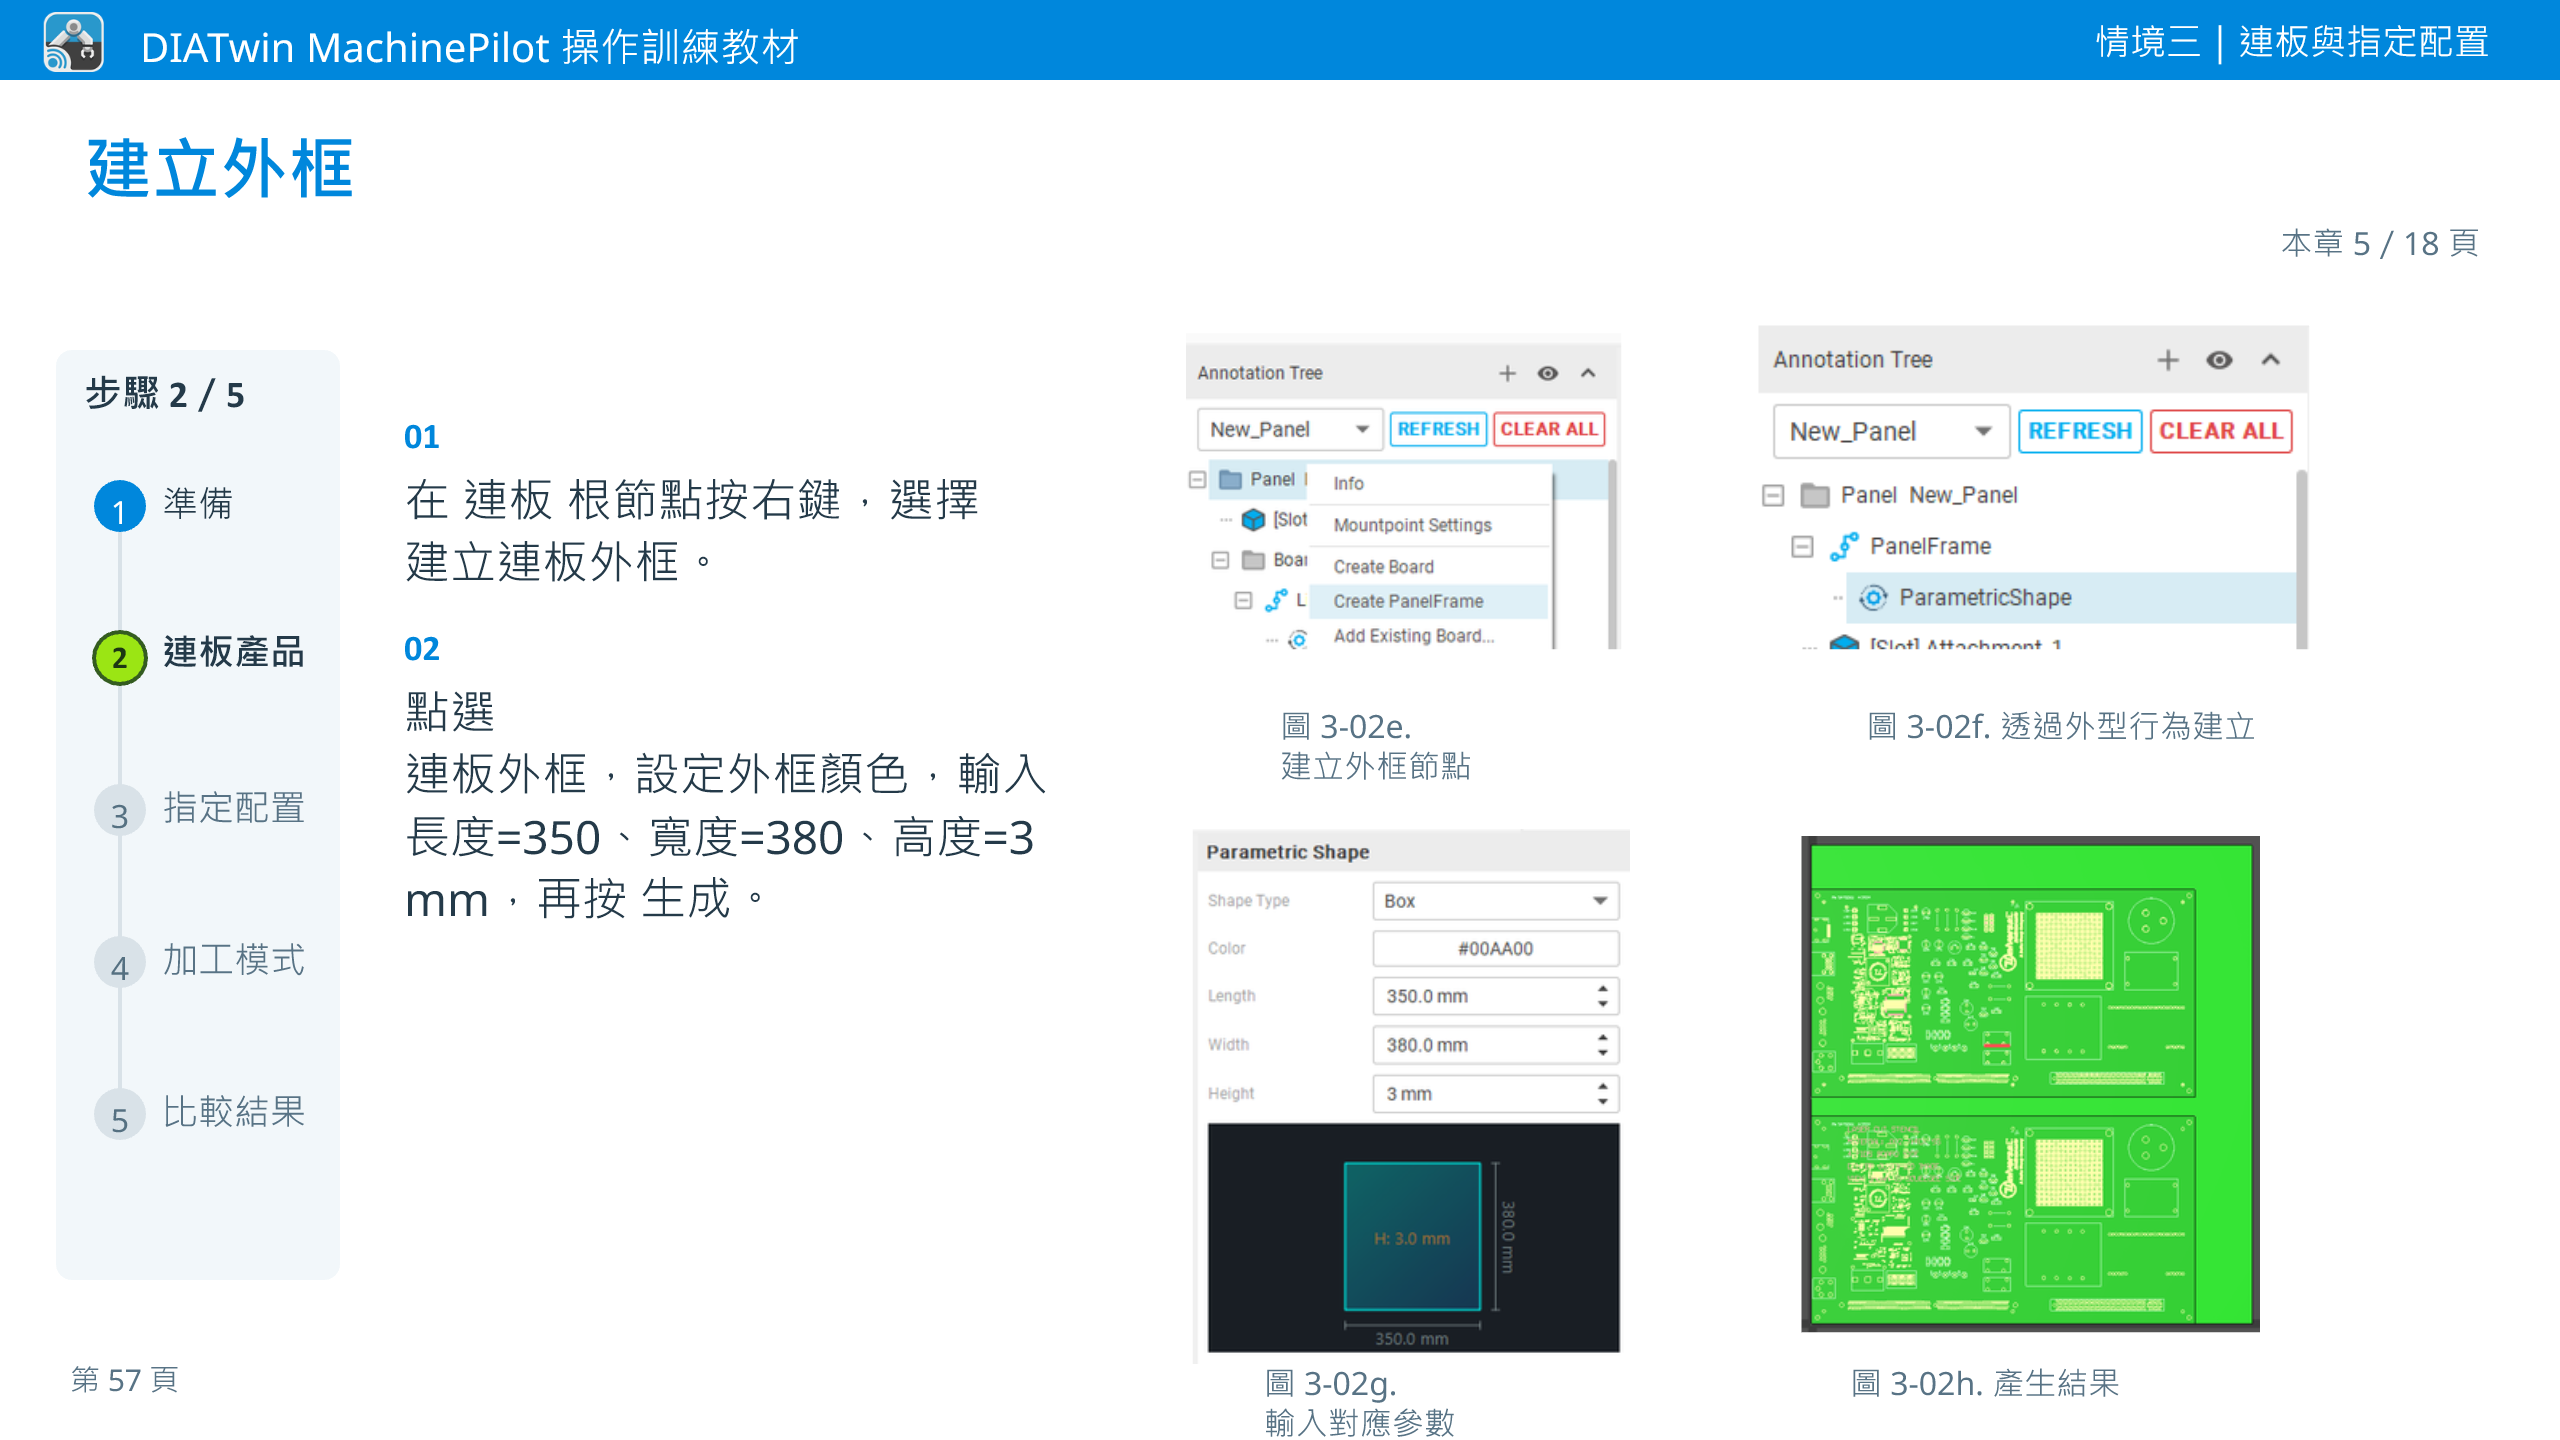Click the DIATwin MachinePilot logo icon
This screenshot has height=1440, width=2560.
[x=74, y=42]
